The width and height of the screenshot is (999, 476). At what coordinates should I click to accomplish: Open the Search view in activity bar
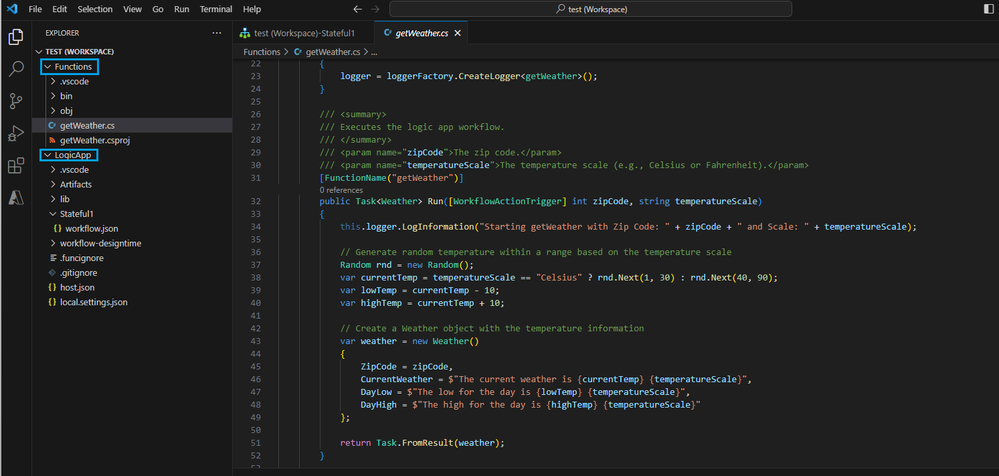click(x=16, y=69)
